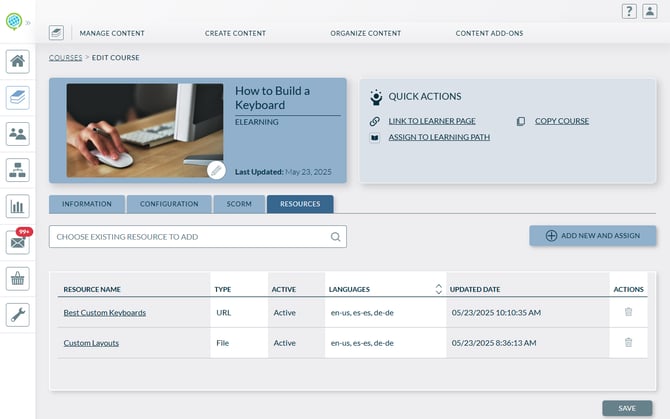
Task: Switch to the Configuration tab
Action: tap(169, 204)
